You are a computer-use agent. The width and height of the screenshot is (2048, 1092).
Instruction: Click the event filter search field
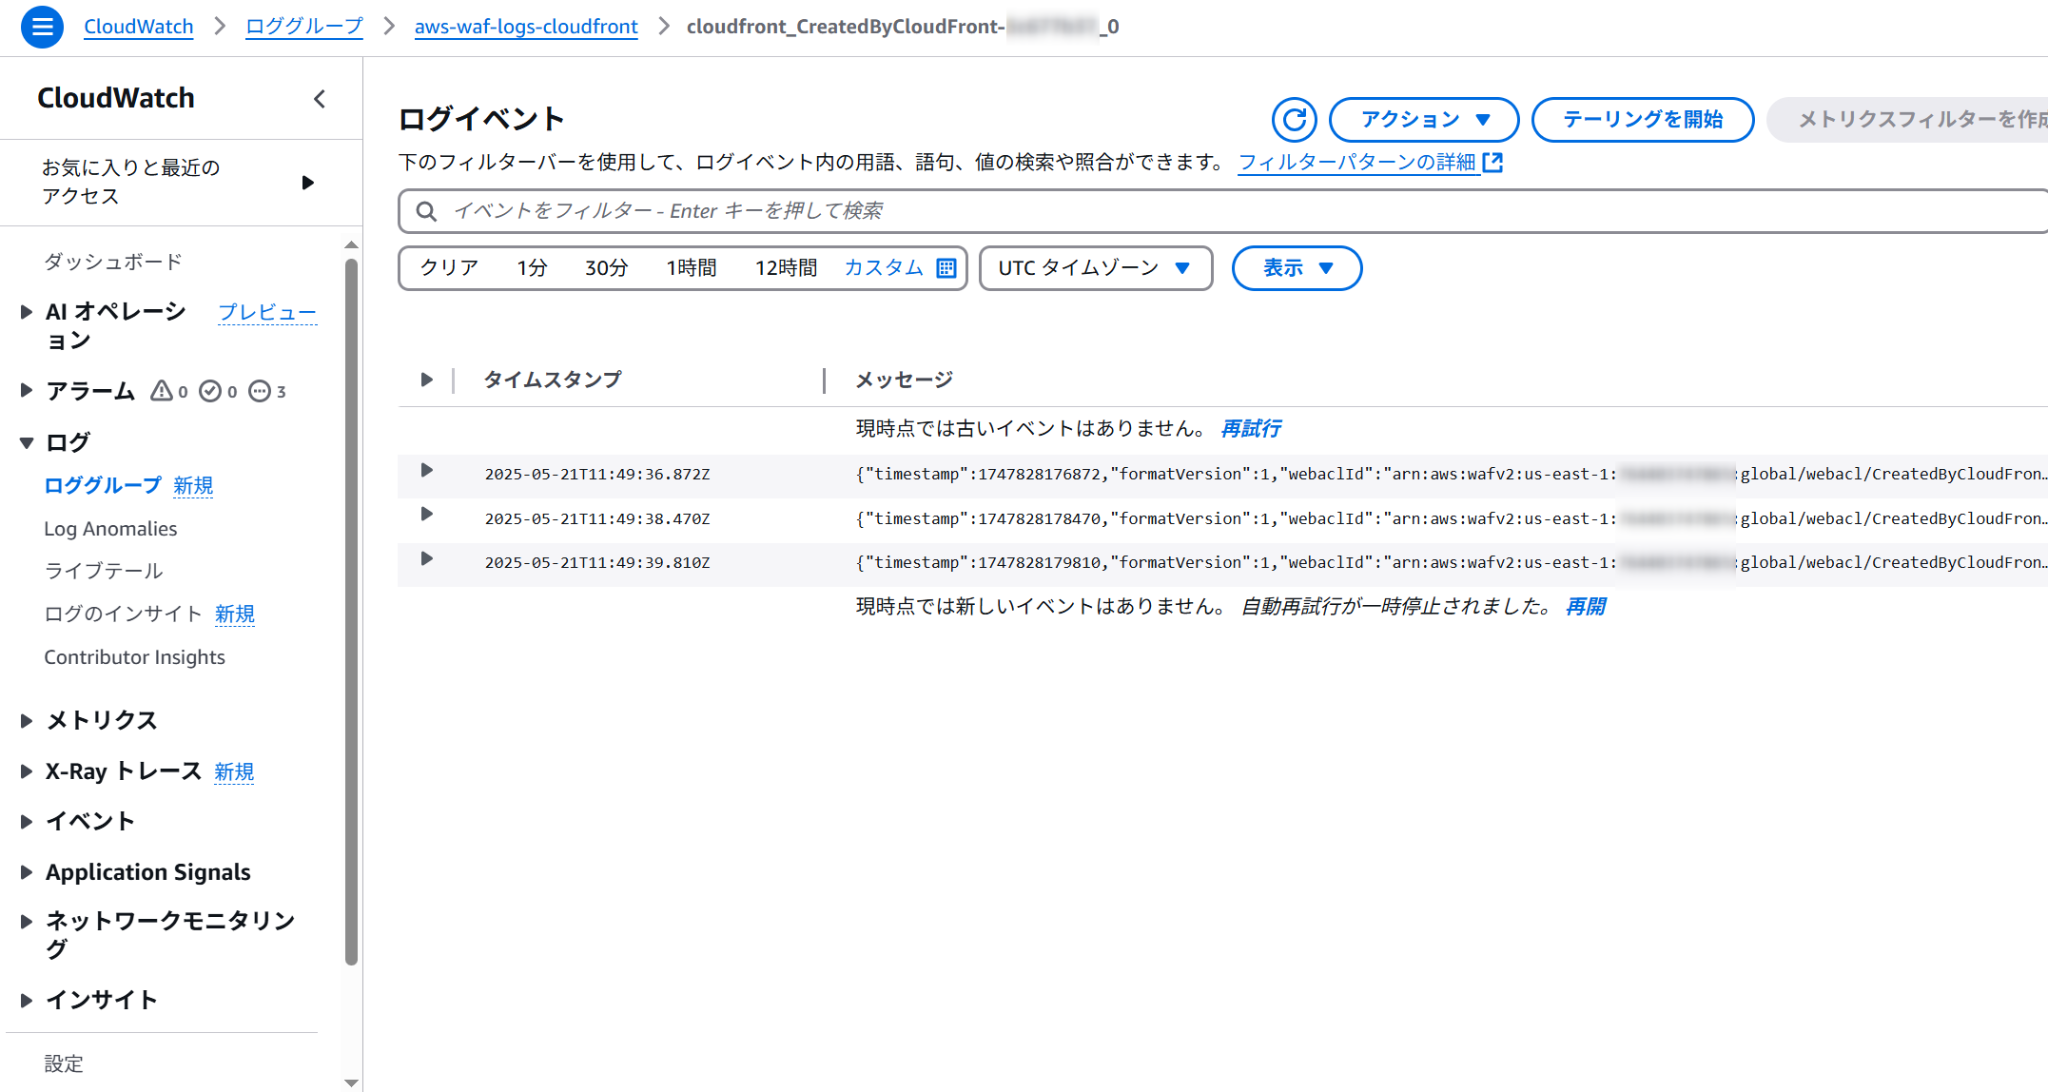[1200, 211]
